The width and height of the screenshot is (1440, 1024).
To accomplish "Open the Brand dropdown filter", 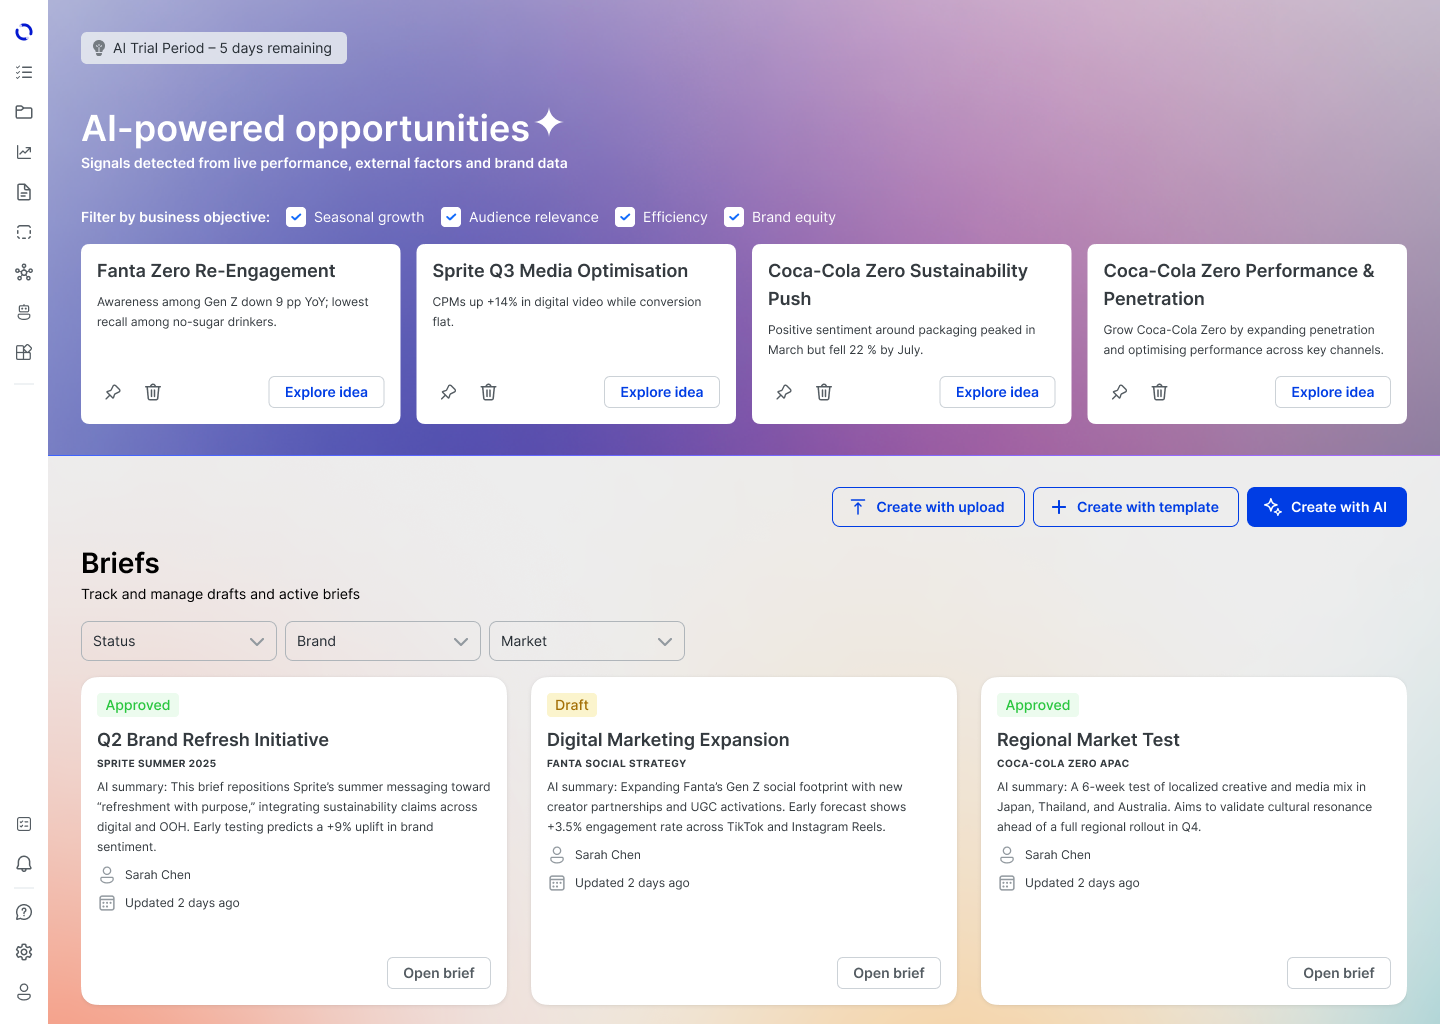I will pyautogui.click(x=383, y=641).
